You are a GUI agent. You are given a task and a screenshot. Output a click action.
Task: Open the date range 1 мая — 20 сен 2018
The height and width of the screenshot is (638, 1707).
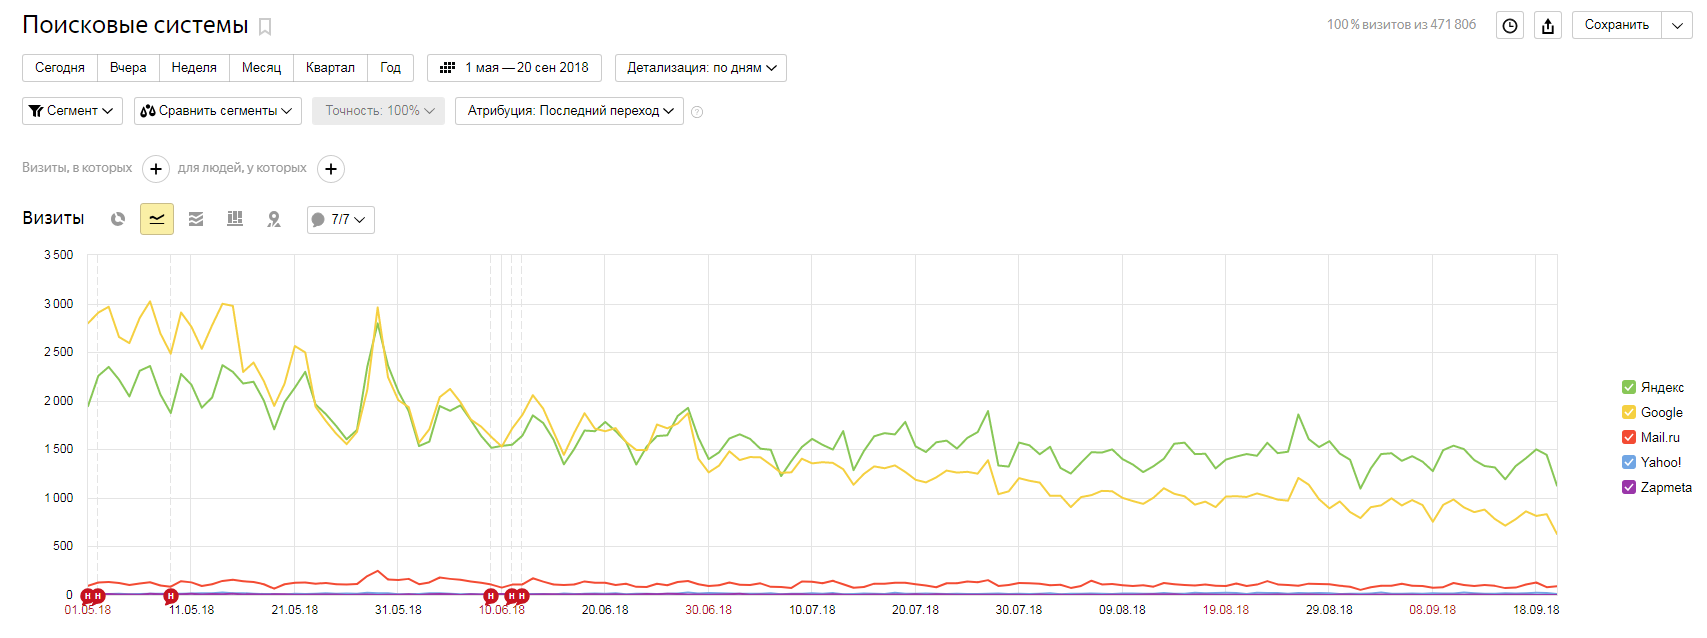point(514,68)
